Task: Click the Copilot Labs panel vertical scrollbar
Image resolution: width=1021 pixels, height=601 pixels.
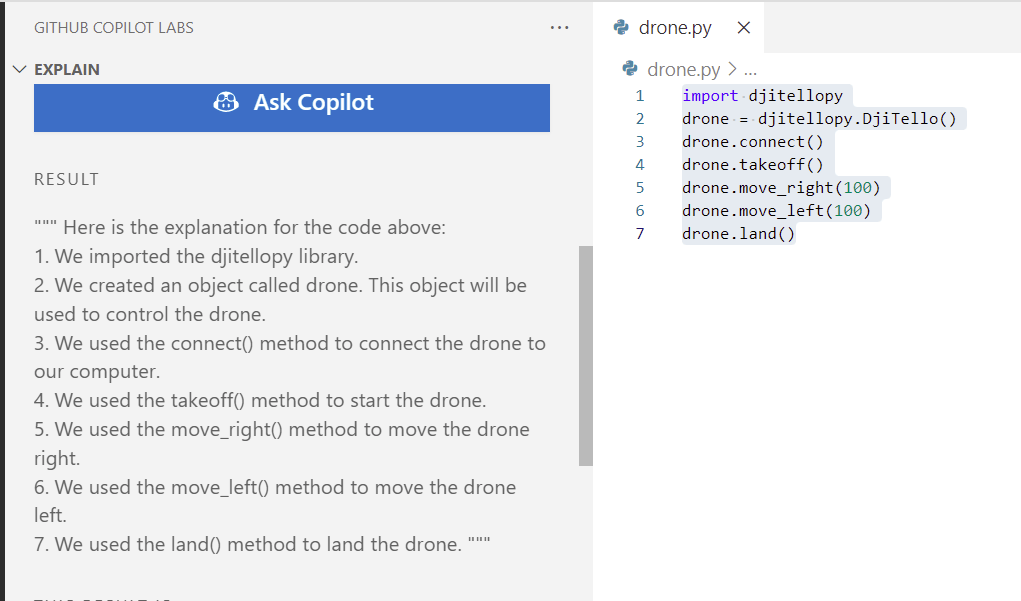Action: (585, 355)
